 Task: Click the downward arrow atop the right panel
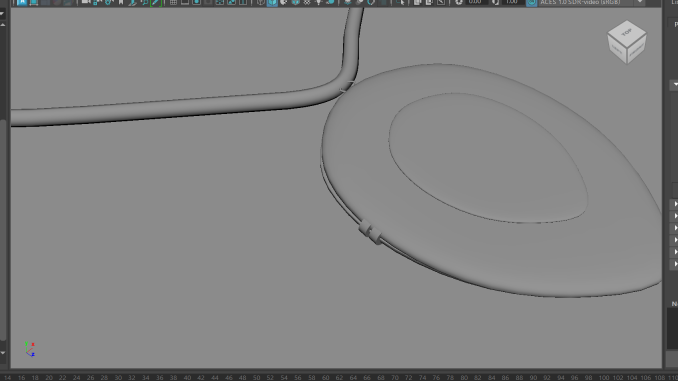[x=675, y=84]
